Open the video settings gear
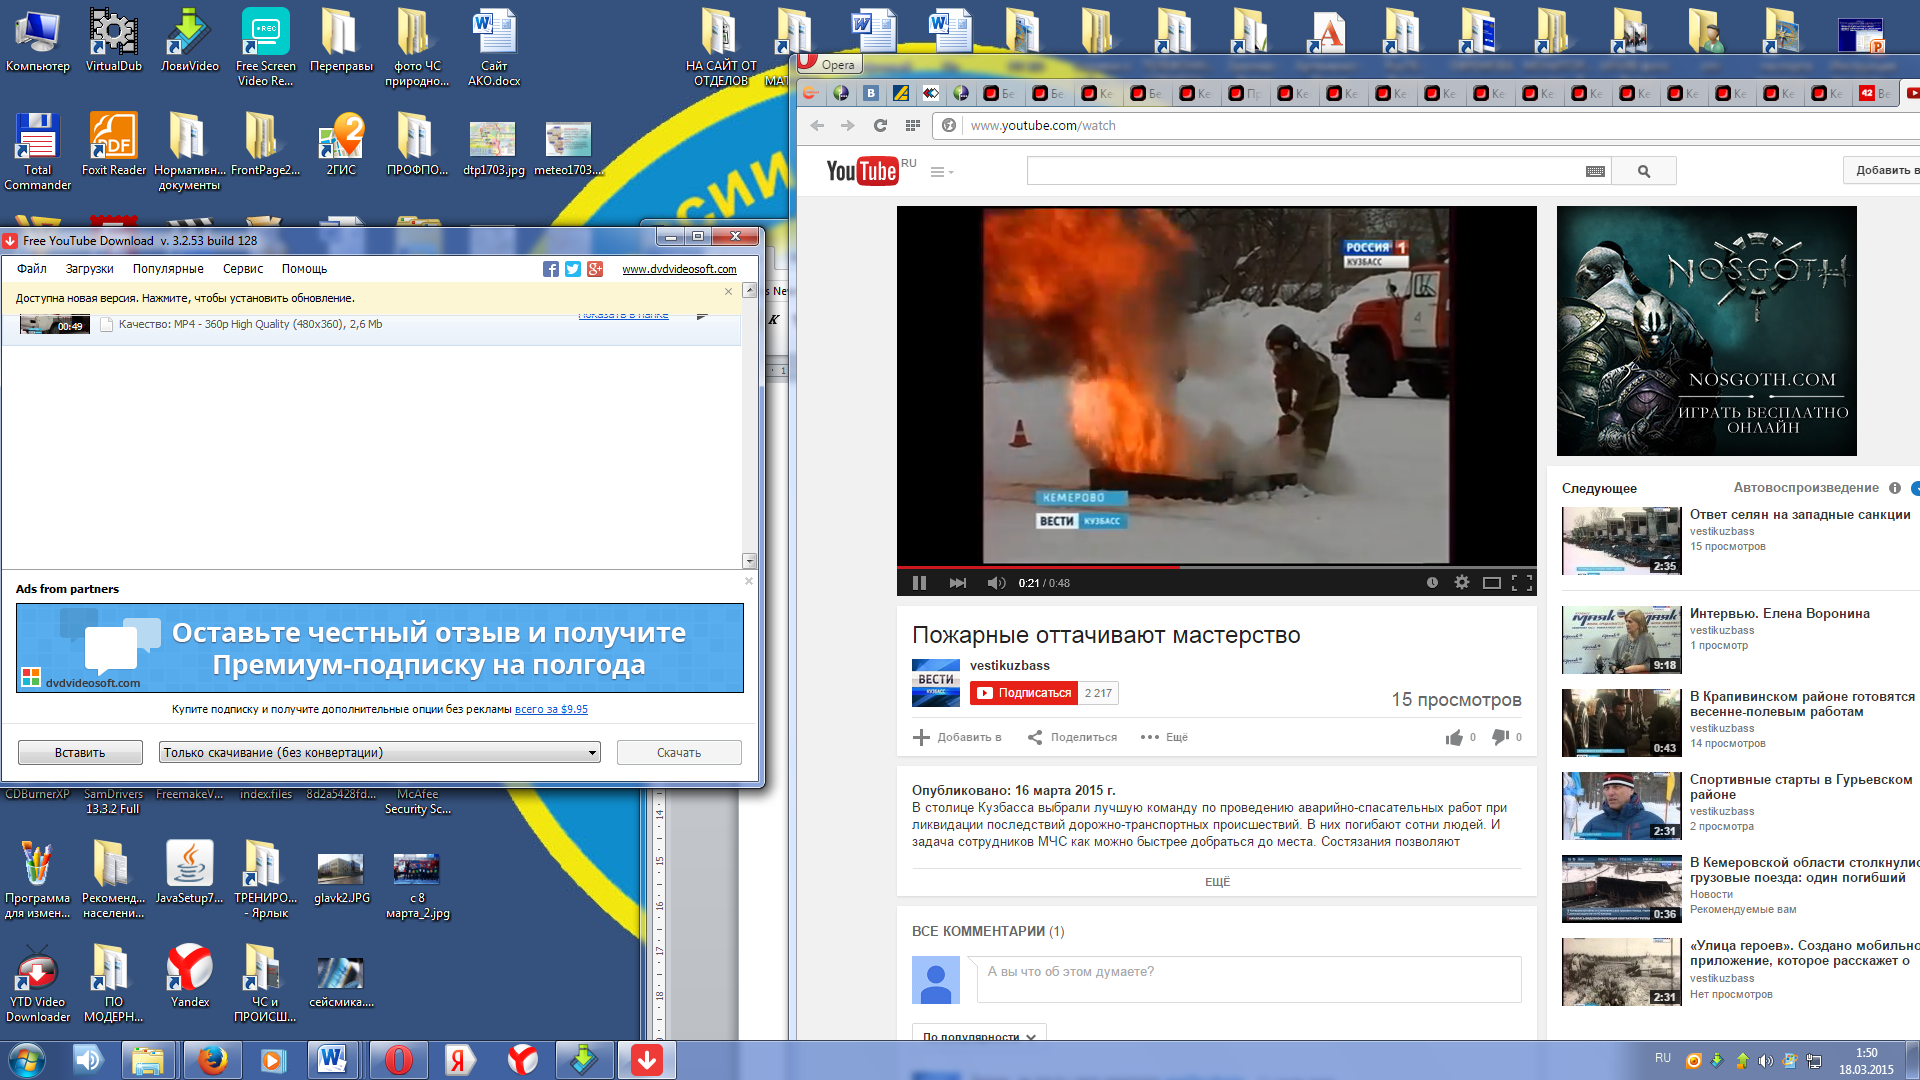Viewport: 1920px width, 1080px height. coord(1461,583)
